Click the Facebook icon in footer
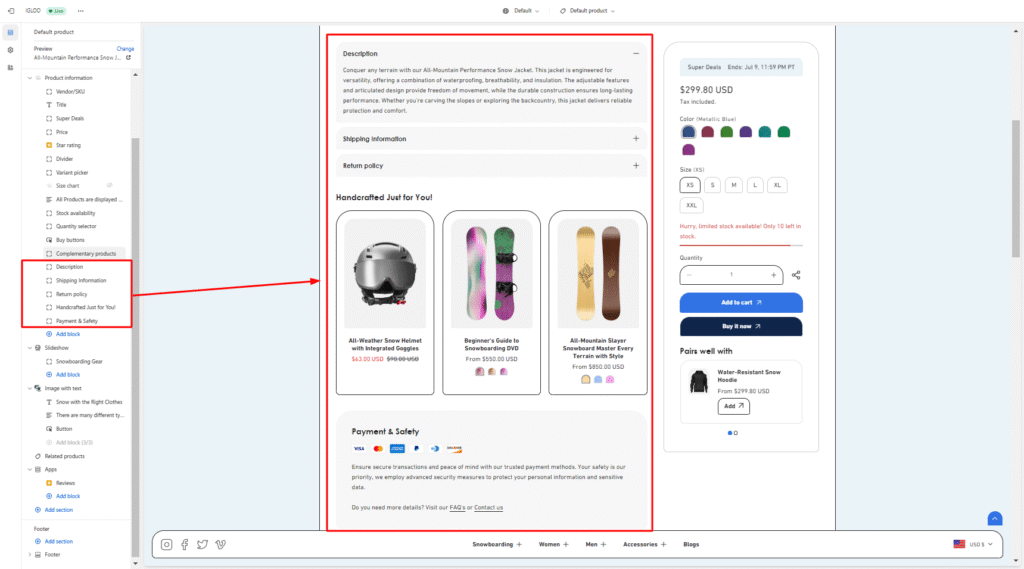Viewport: 1024px width, 569px height. [185, 544]
